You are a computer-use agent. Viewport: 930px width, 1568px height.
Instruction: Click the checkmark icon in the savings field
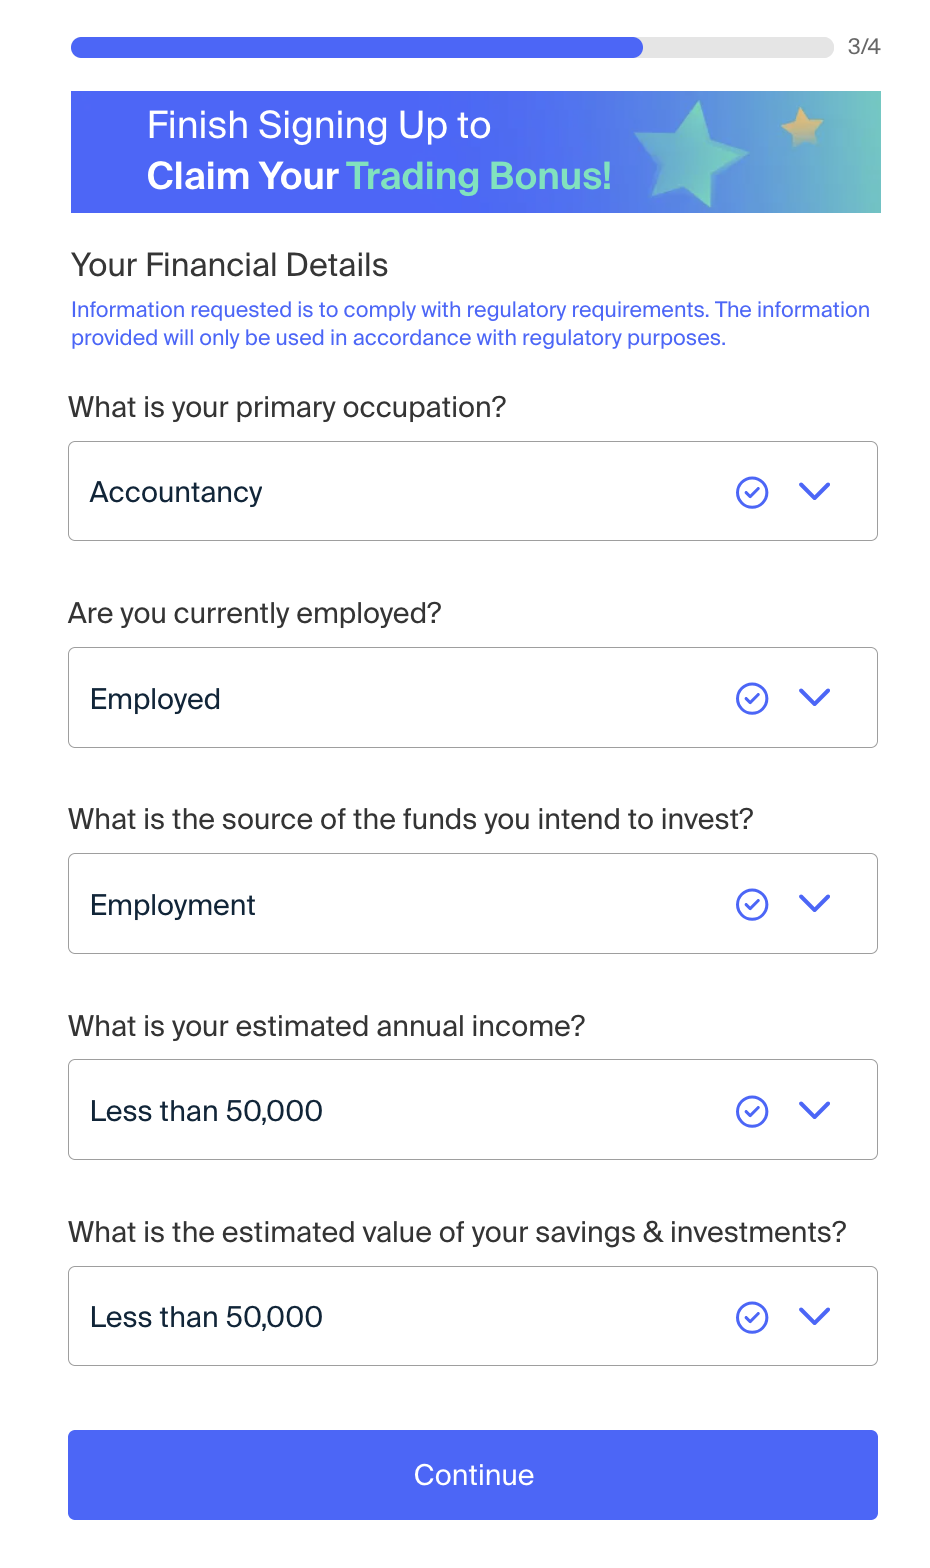[x=752, y=1317]
